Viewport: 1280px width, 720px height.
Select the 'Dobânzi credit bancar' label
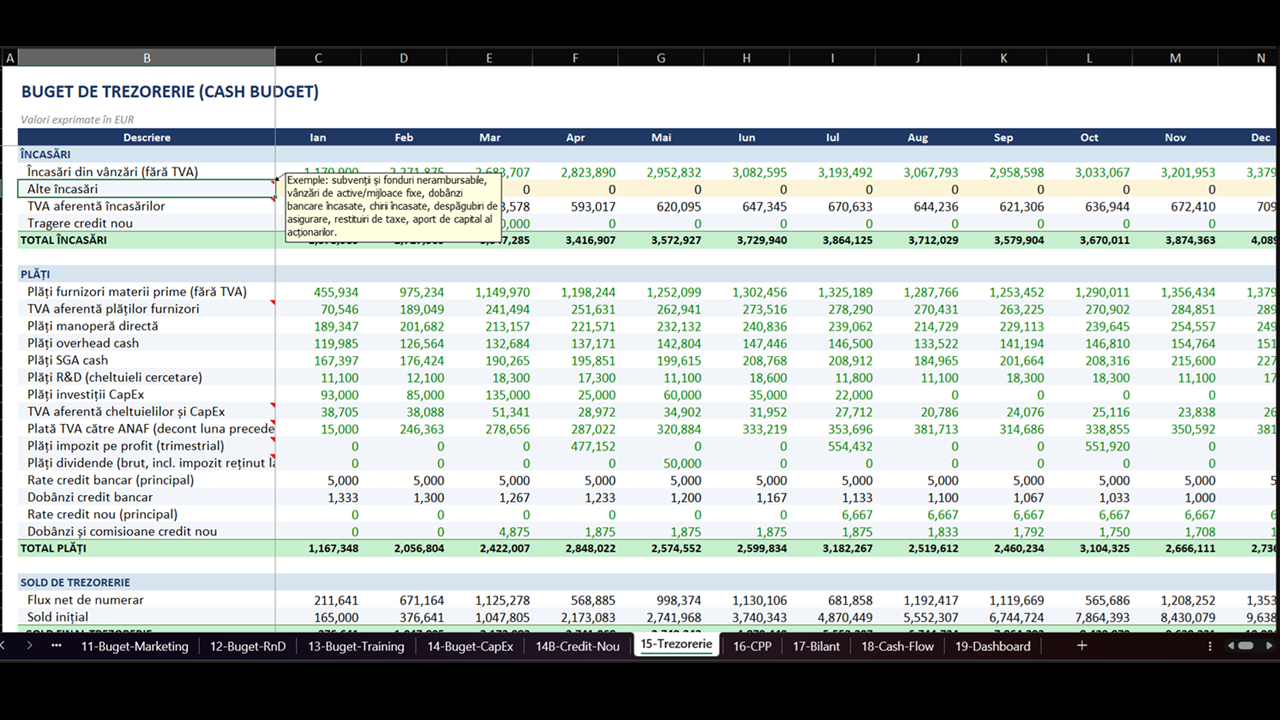point(90,497)
